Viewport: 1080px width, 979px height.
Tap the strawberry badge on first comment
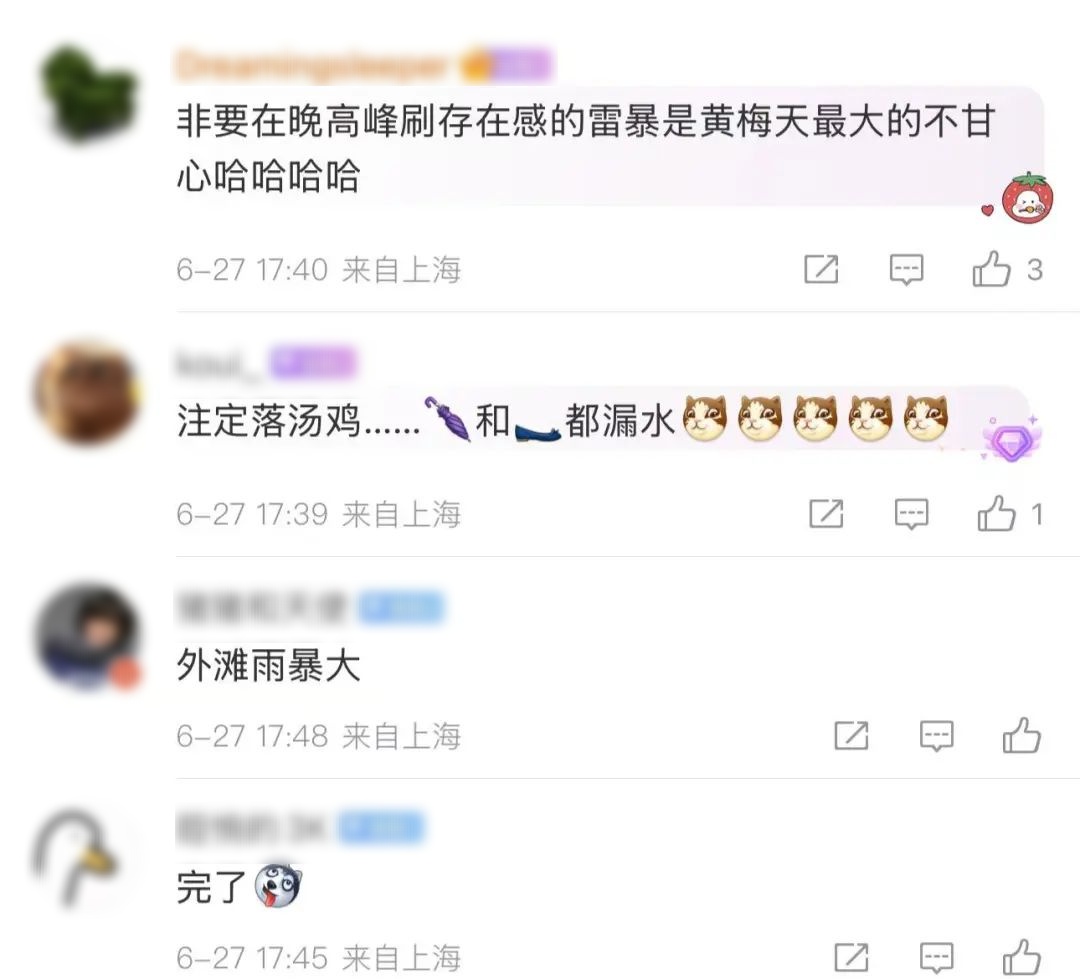click(x=1026, y=198)
